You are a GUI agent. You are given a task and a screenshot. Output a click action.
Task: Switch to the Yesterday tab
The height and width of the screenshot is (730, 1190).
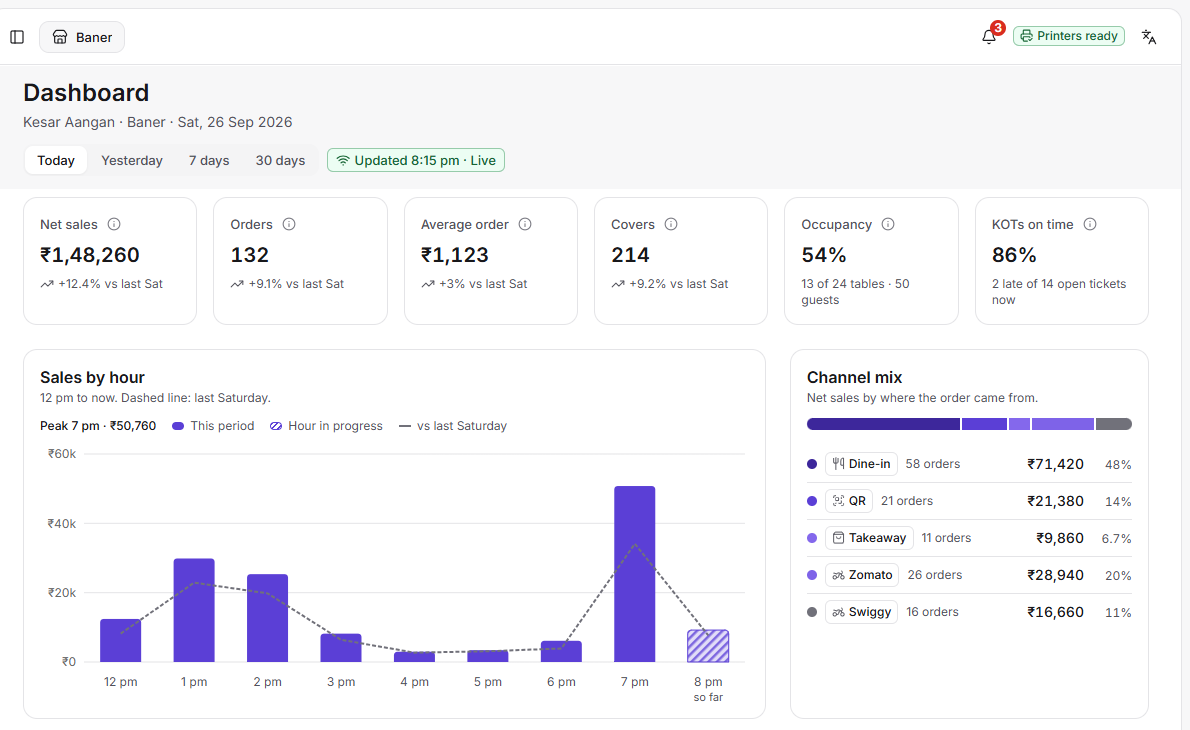pyautogui.click(x=132, y=160)
